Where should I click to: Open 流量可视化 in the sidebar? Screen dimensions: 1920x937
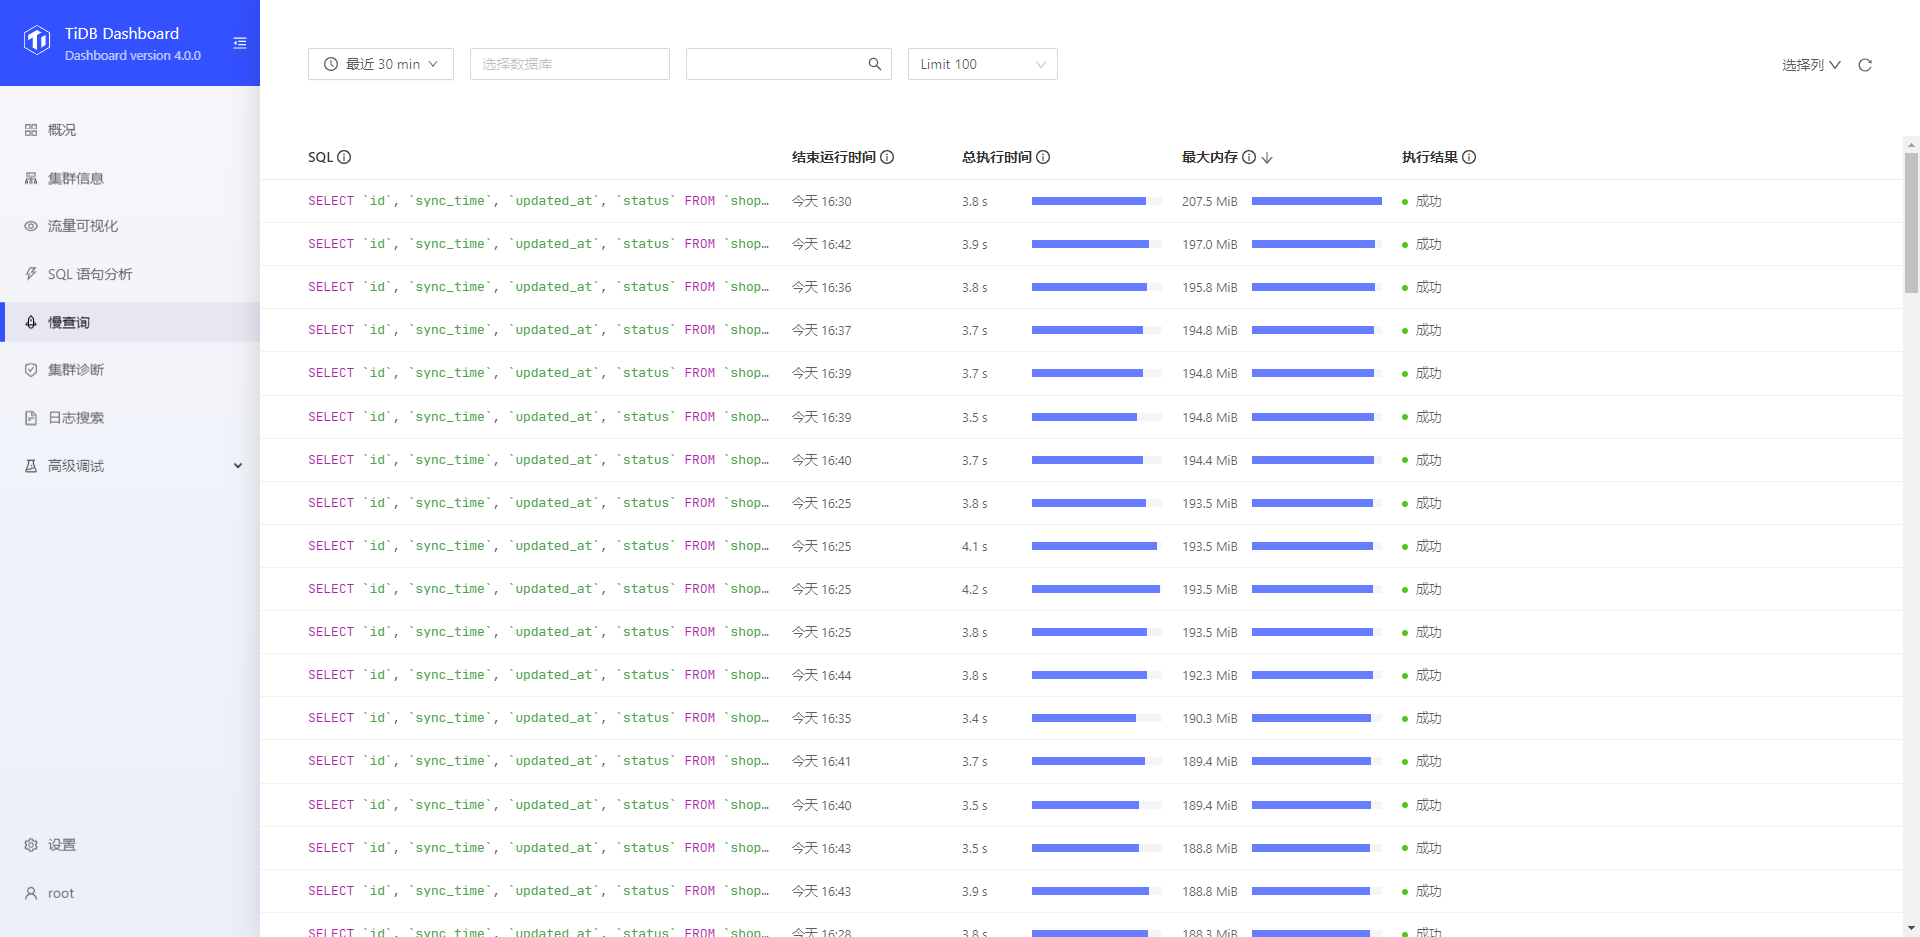click(x=83, y=226)
